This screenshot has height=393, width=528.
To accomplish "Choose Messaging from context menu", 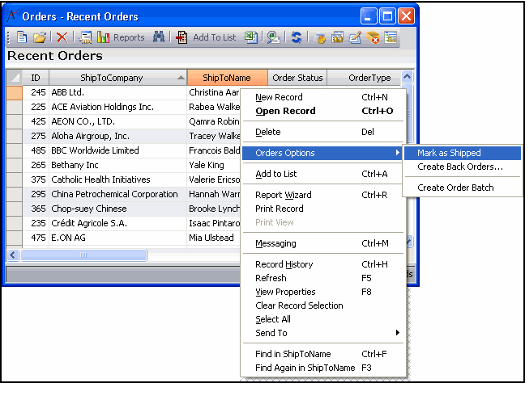I will pos(323,243).
